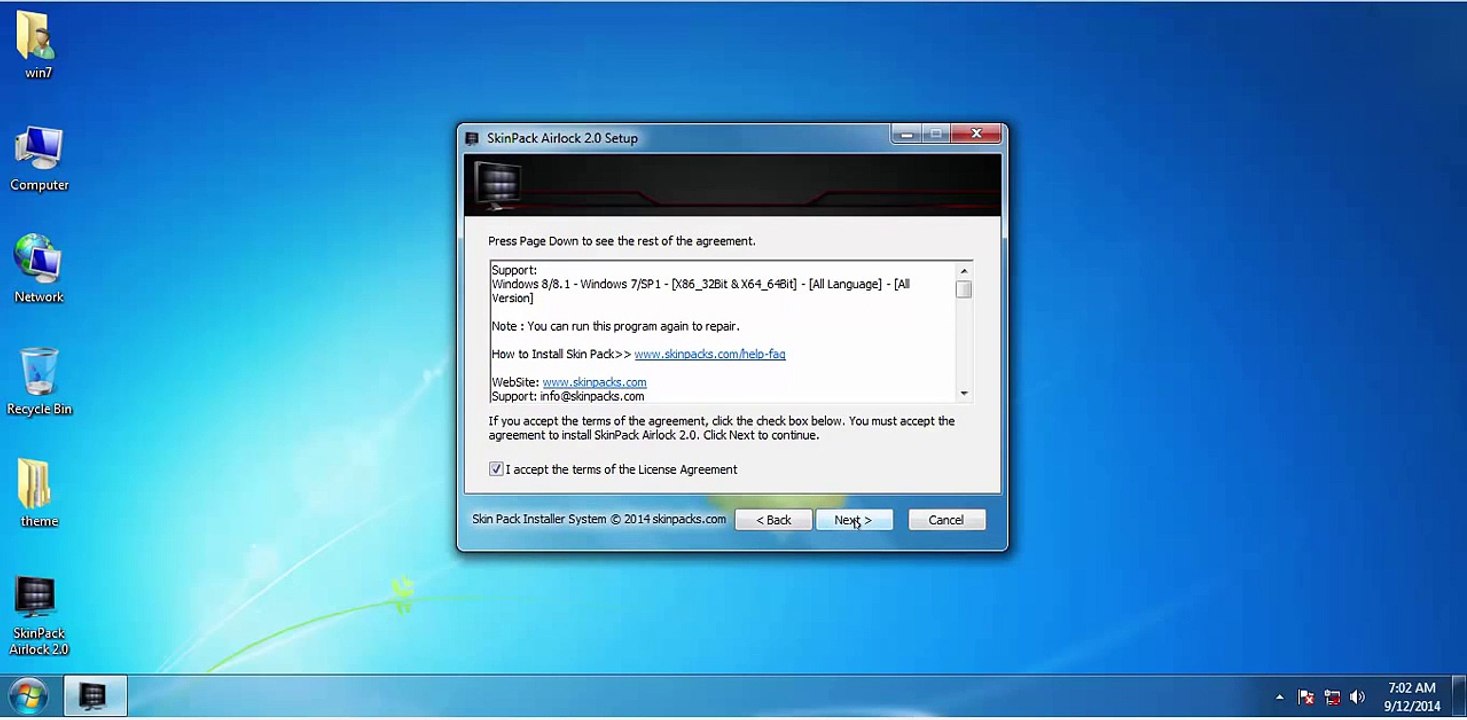Viewport: 1467px width, 720px height.
Task: Click the 'SkinPack Airlock 2.0 Setup' title text
Action: click(x=562, y=138)
